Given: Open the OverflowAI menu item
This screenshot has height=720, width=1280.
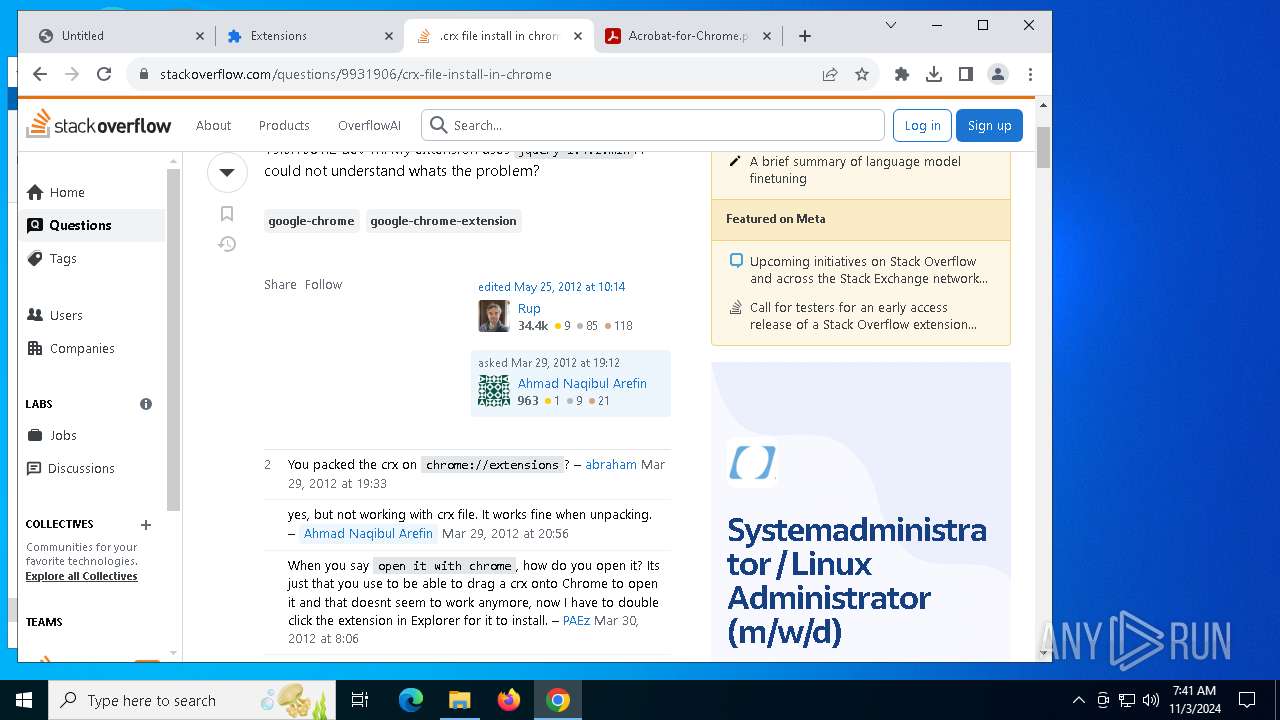Looking at the screenshot, I should coord(369,126).
